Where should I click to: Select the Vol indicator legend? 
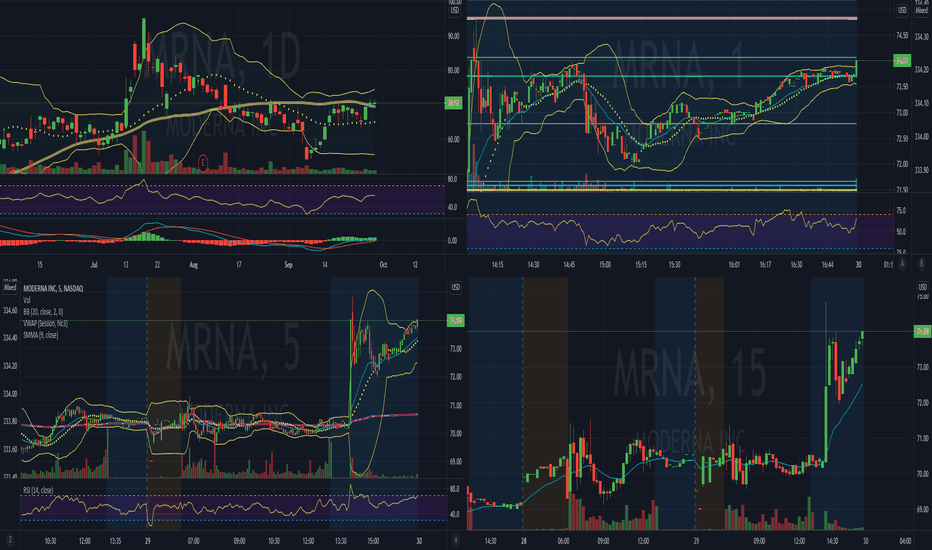tap(27, 300)
